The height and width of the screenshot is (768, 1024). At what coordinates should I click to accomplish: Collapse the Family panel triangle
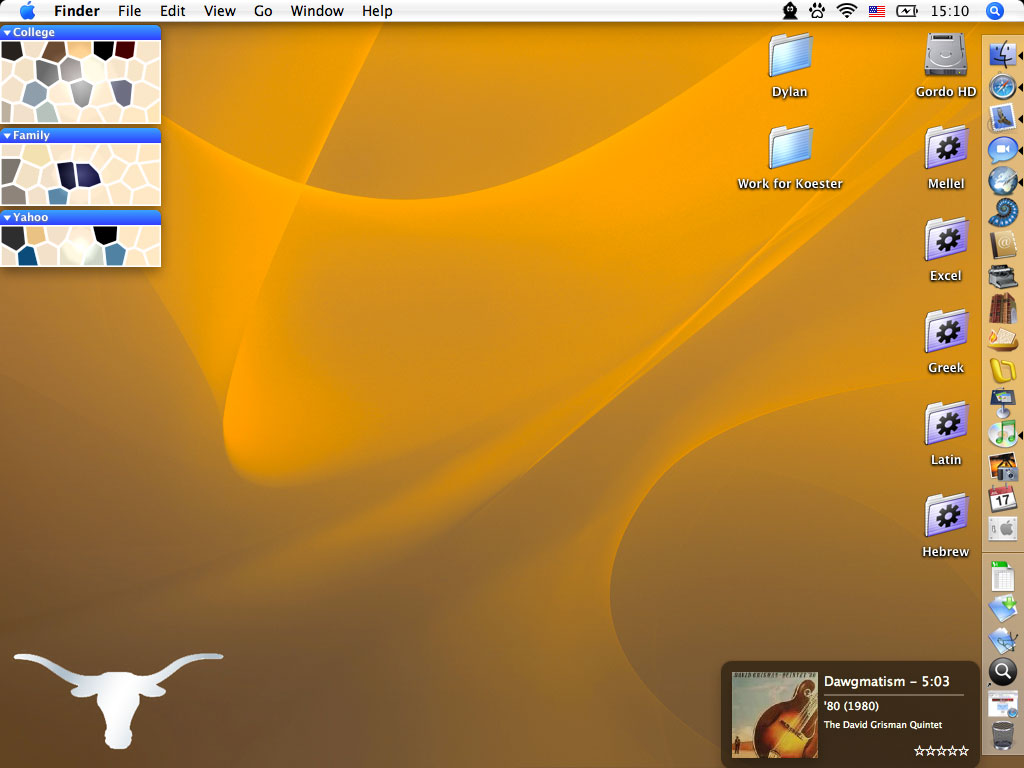coord(8,135)
